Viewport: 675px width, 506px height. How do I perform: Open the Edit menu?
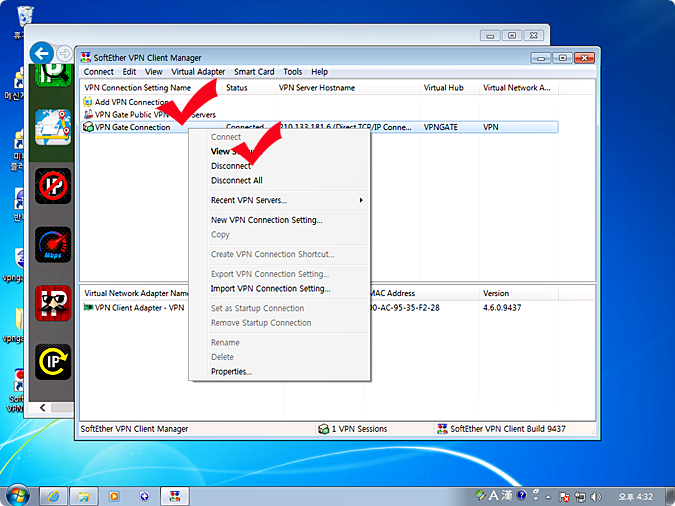[129, 72]
